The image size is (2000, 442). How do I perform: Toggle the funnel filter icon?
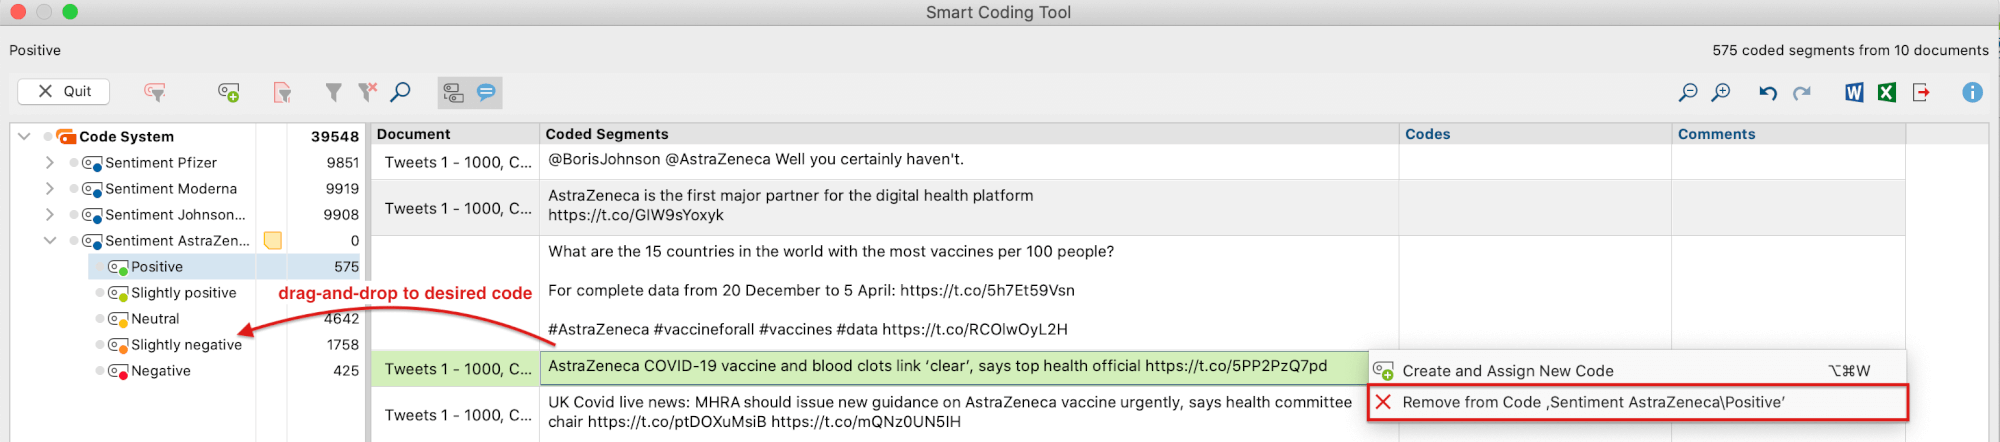point(334,92)
